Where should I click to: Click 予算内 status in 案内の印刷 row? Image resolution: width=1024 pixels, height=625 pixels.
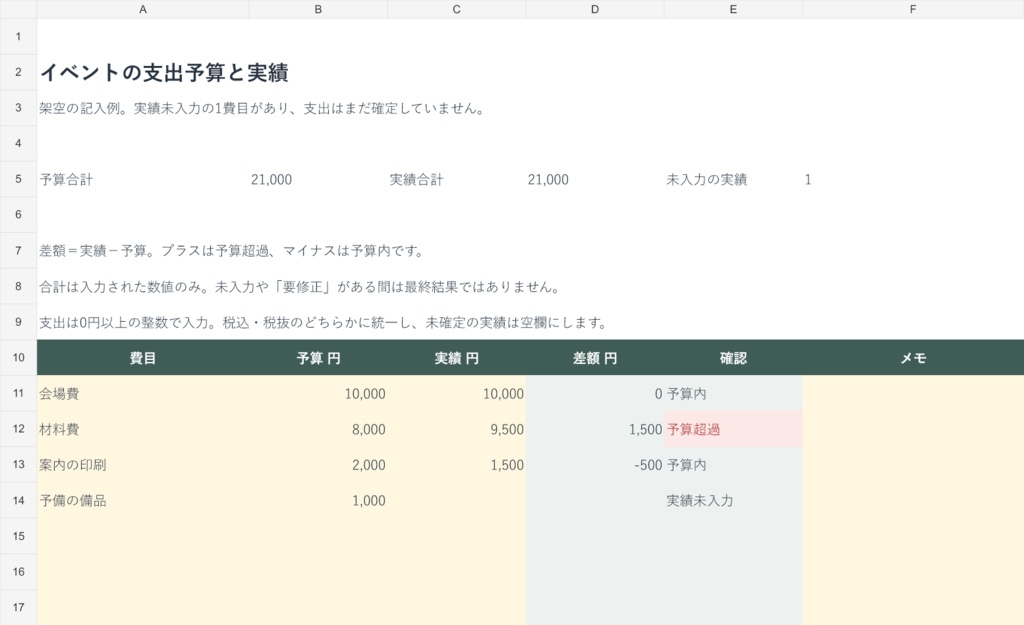(733, 464)
